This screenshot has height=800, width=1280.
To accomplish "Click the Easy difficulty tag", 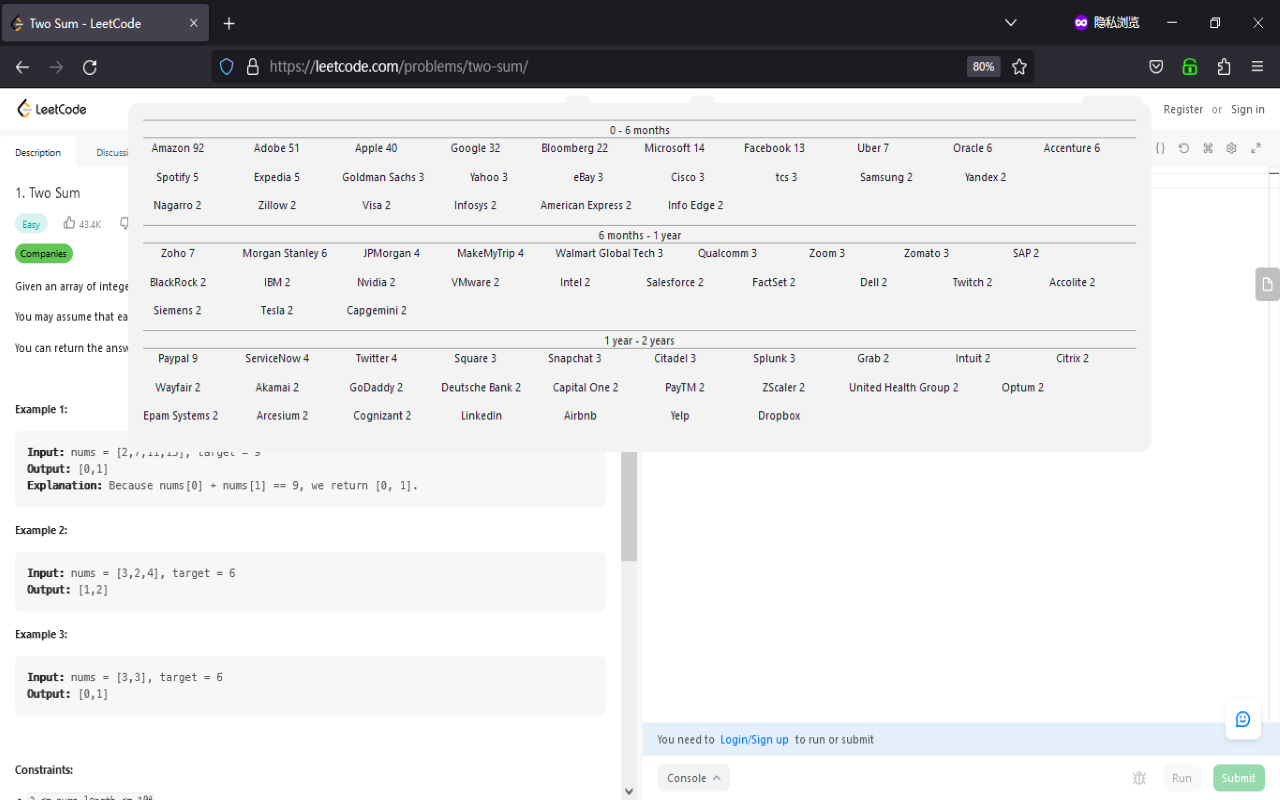I will coord(31,224).
